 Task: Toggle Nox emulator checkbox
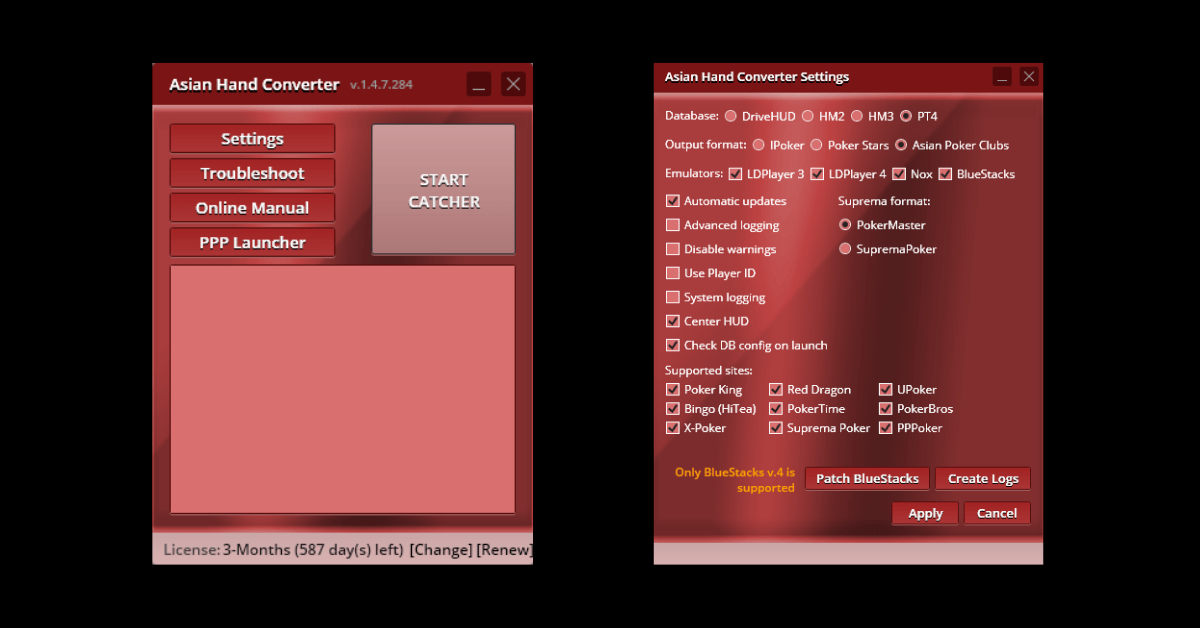[x=899, y=174]
